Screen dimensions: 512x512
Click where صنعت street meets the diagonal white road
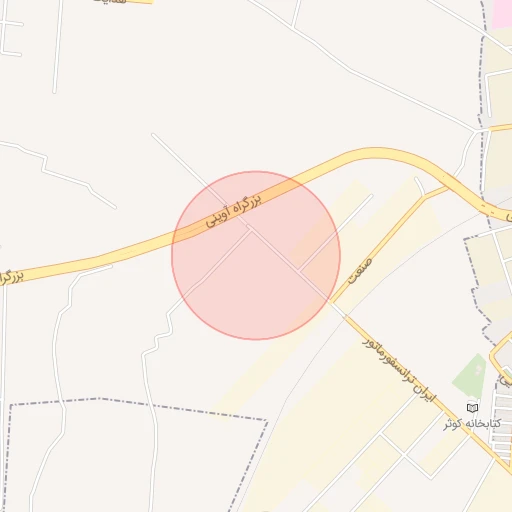click(x=330, y=301)
